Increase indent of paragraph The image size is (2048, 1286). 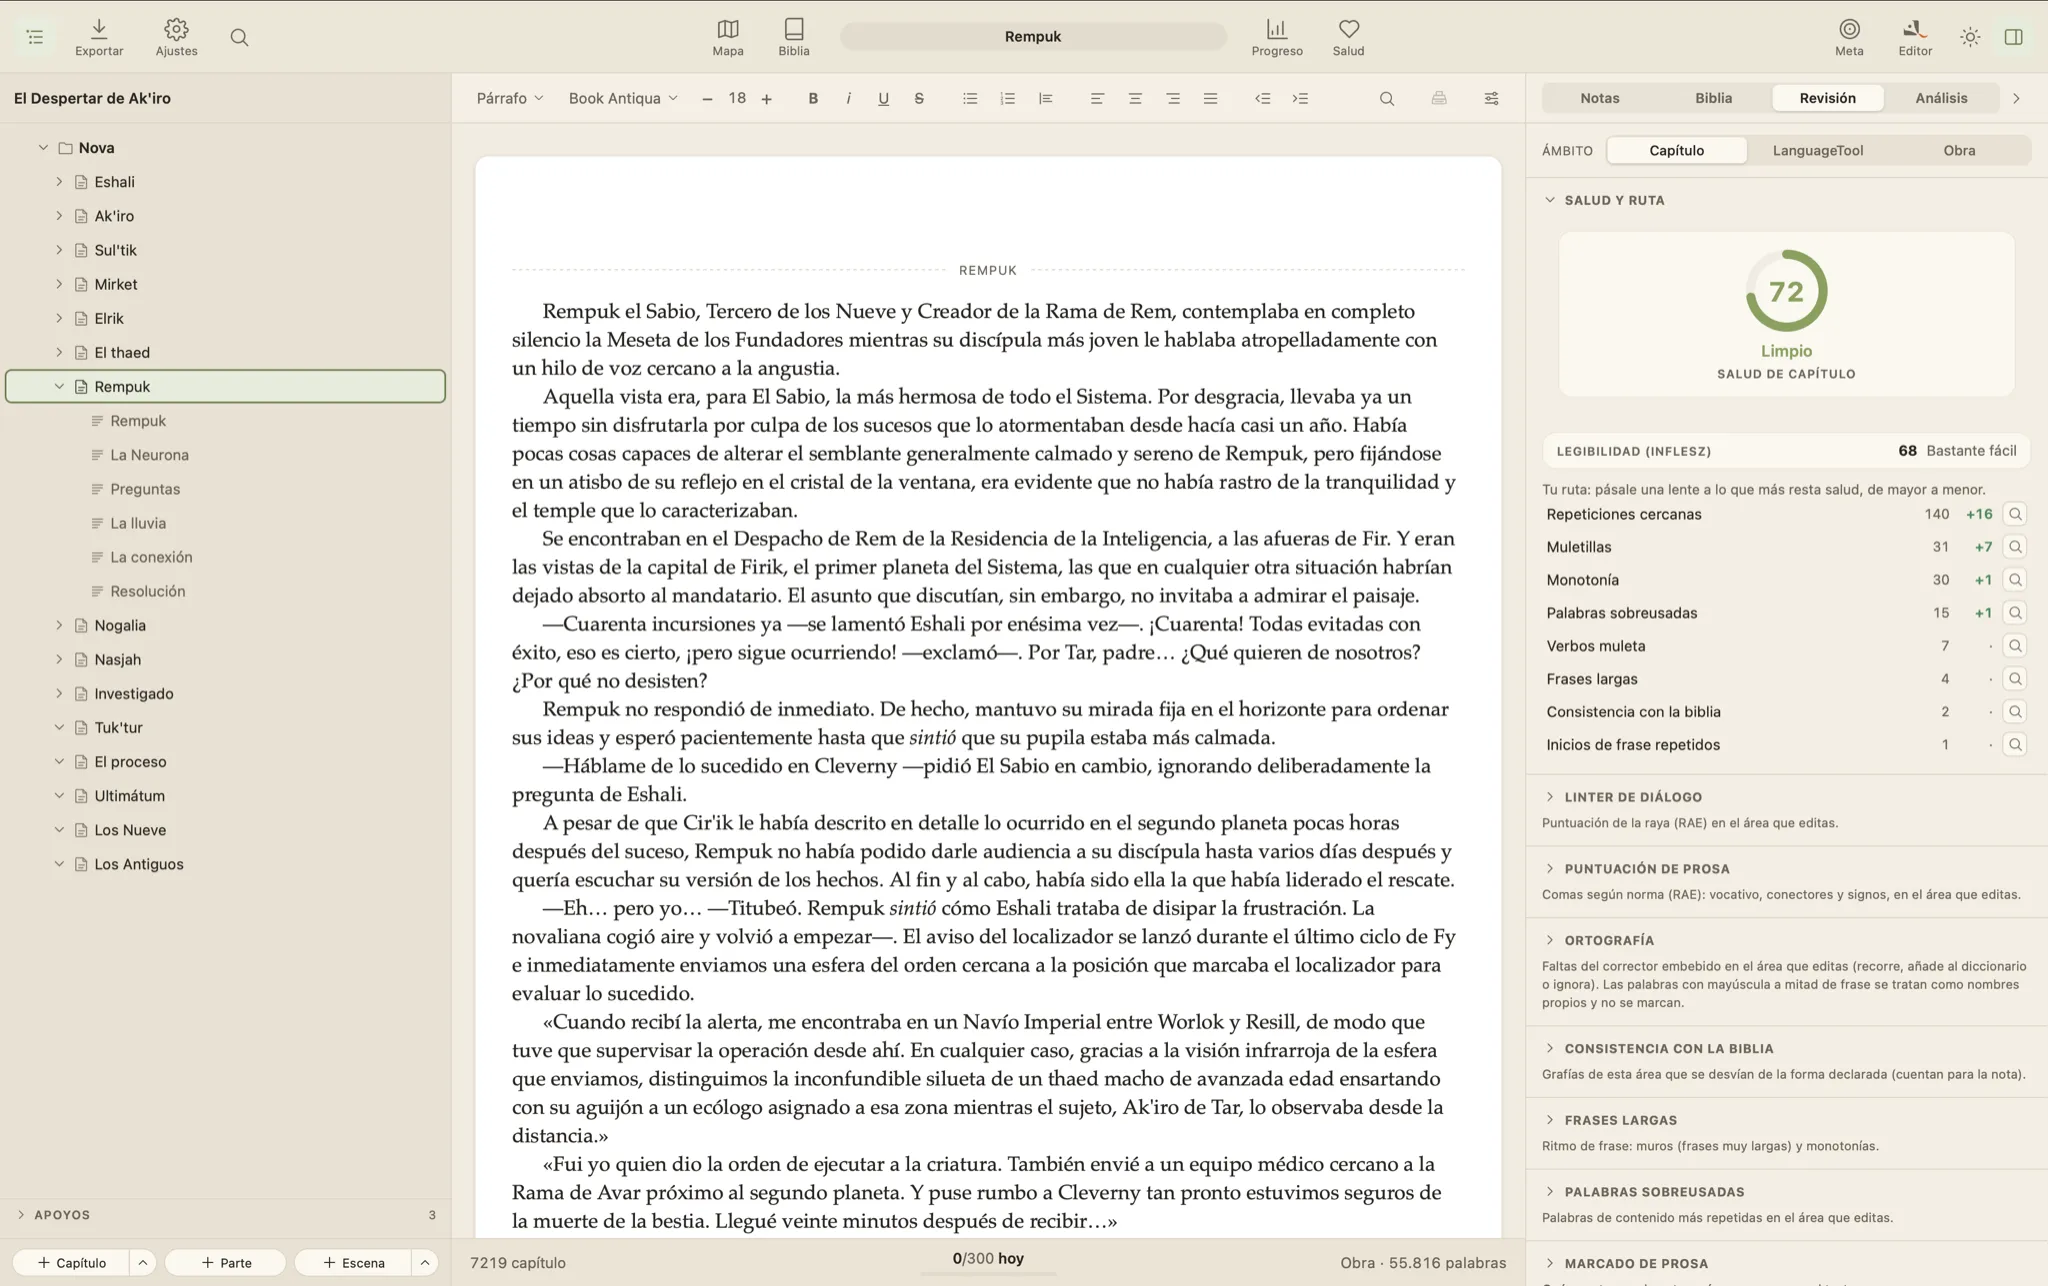(1300, 98)
